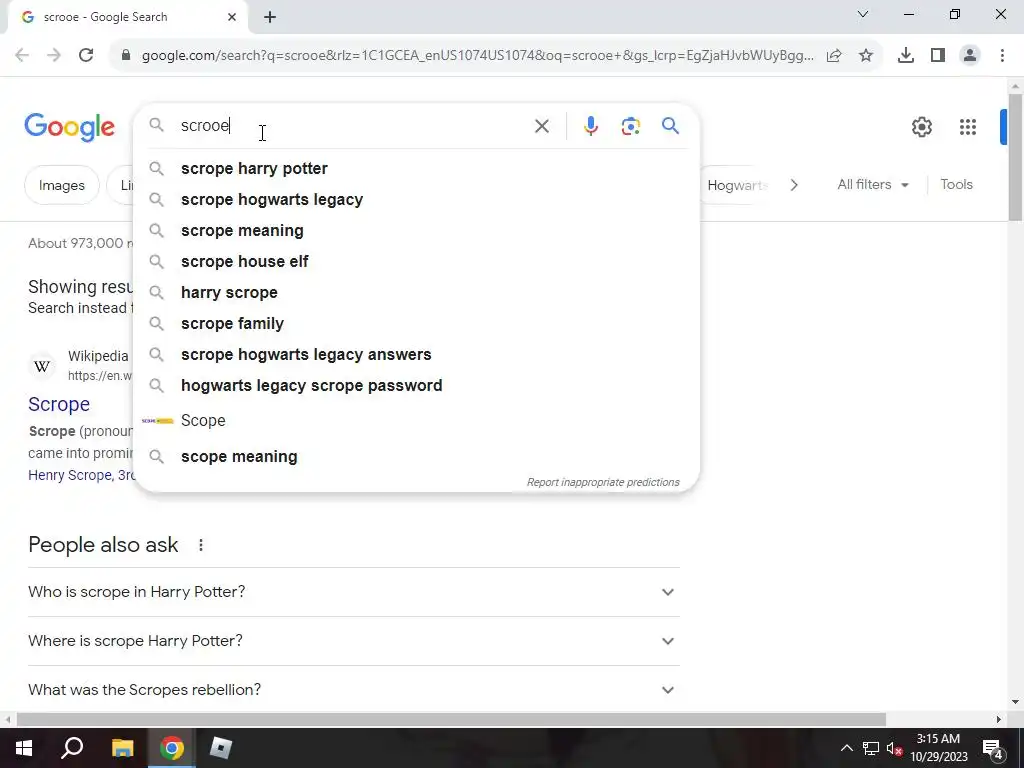The width and height of the screenshot is (1024, 768).
Task: Open Chrome three-dot menu
Action: 1002,55
